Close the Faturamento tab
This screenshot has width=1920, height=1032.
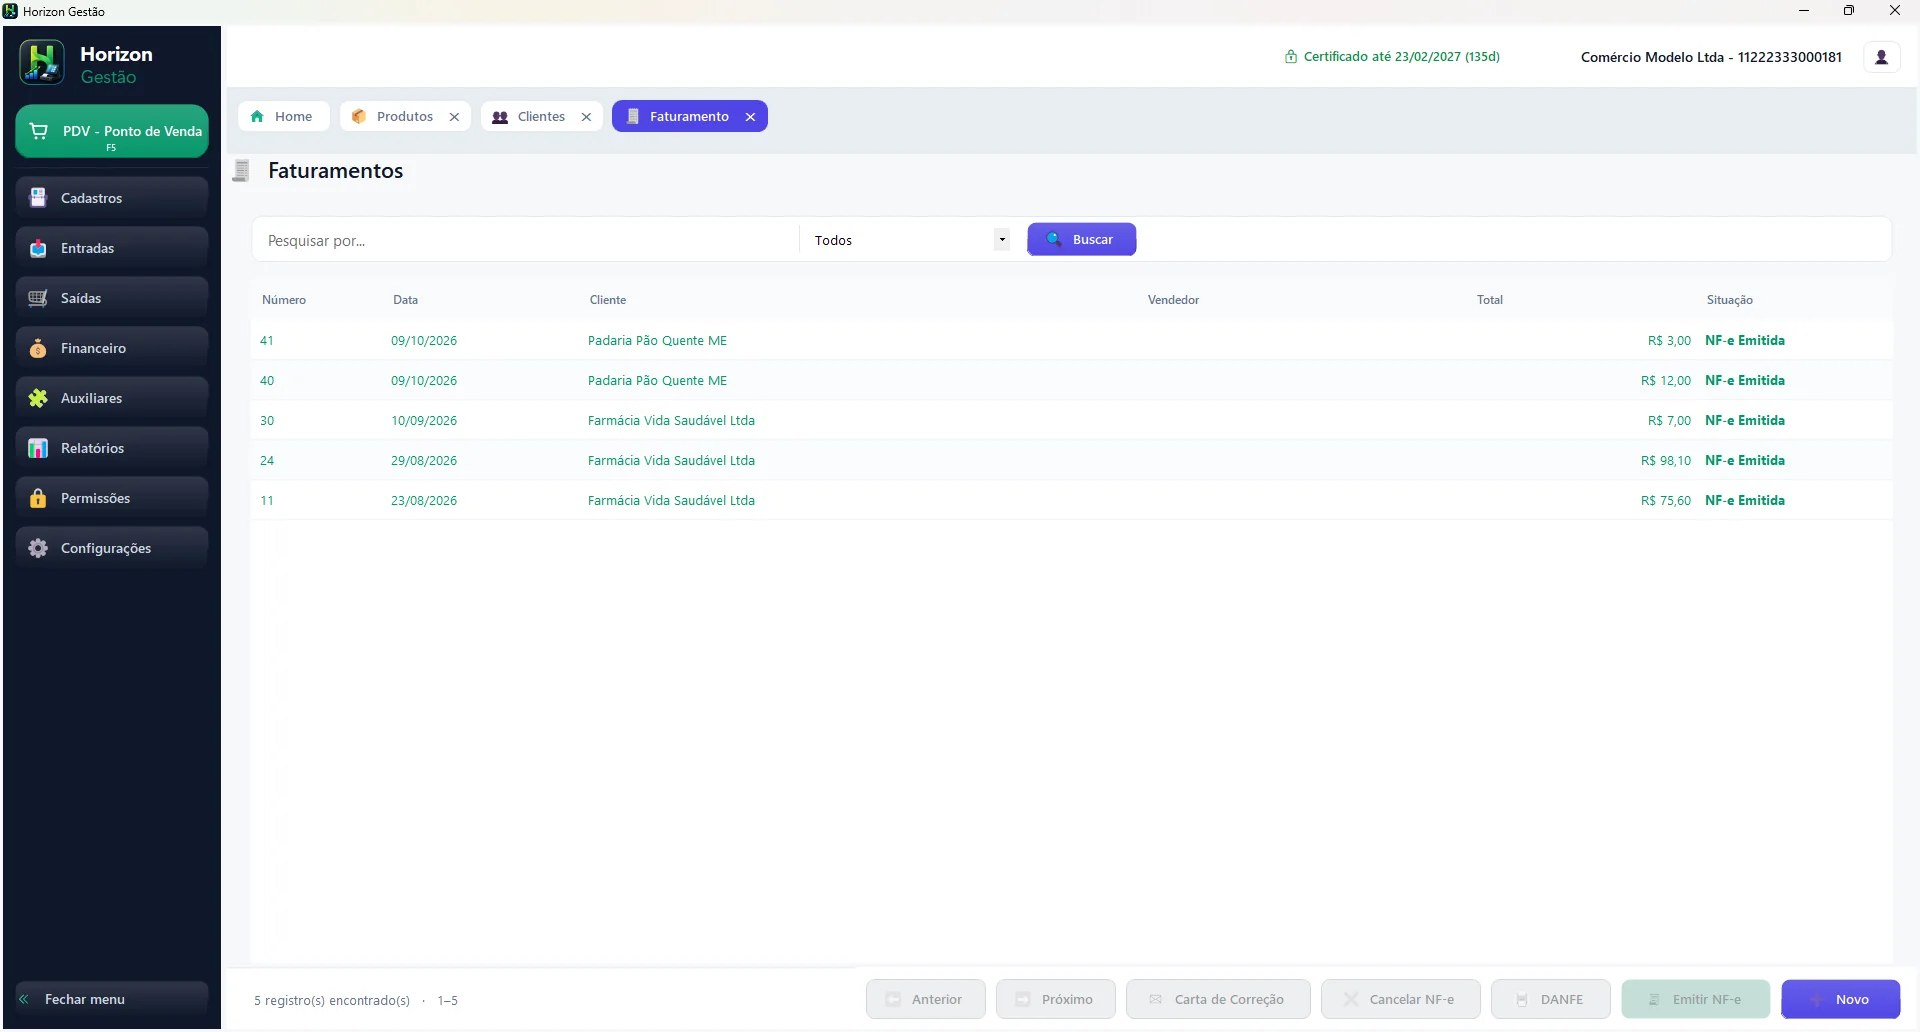click(750, 117)
